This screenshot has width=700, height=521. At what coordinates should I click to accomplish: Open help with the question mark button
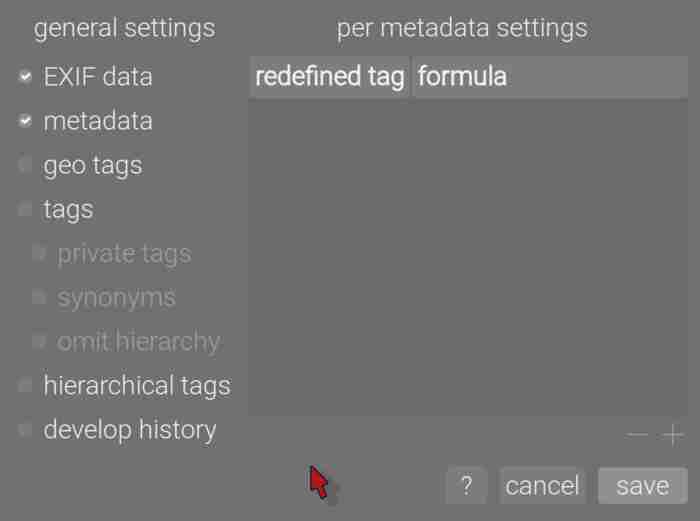click(466, 486)
